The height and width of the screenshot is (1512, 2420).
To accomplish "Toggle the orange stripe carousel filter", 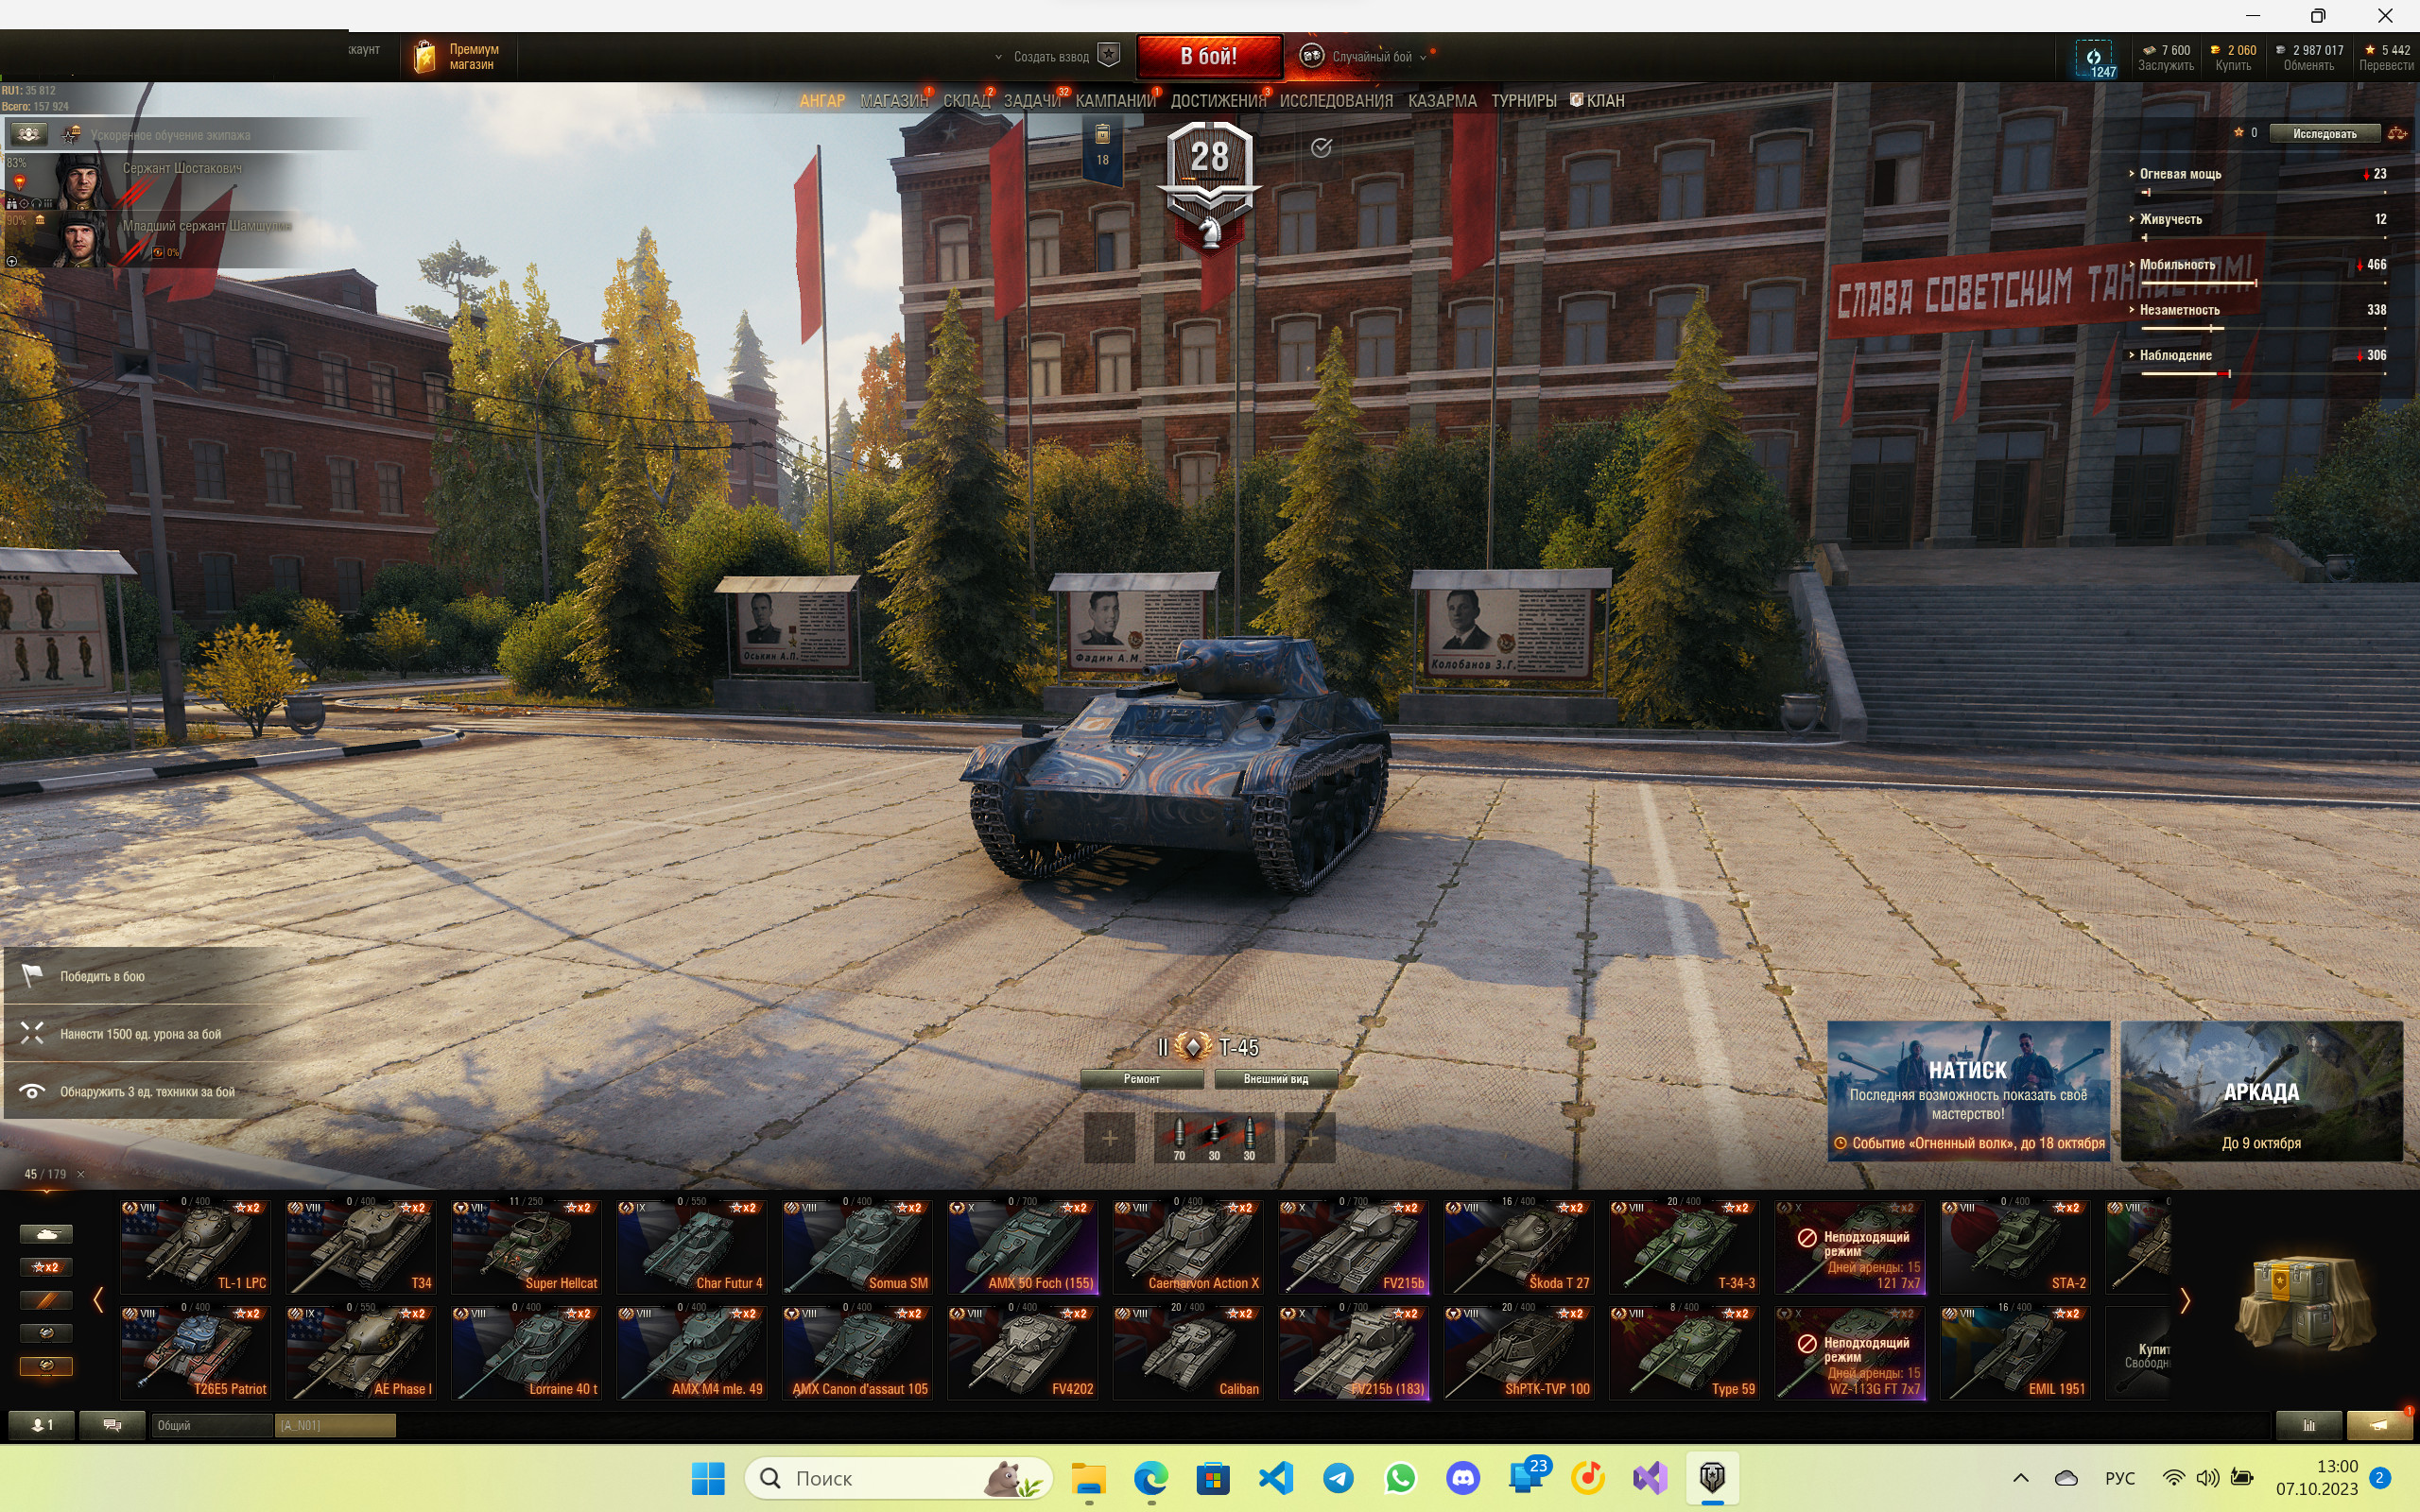I will 46,1300.
